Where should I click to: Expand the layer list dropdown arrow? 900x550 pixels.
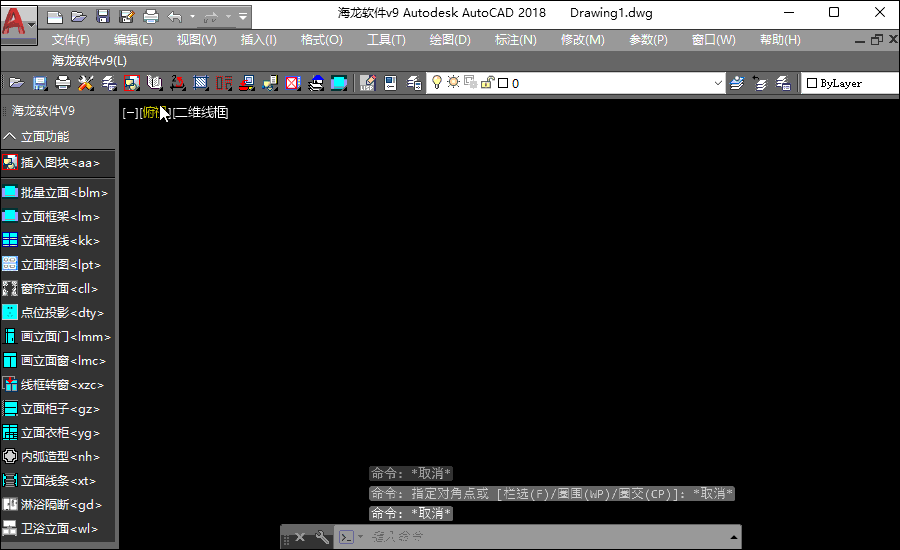pyautogui.click(x=717, y=83)
